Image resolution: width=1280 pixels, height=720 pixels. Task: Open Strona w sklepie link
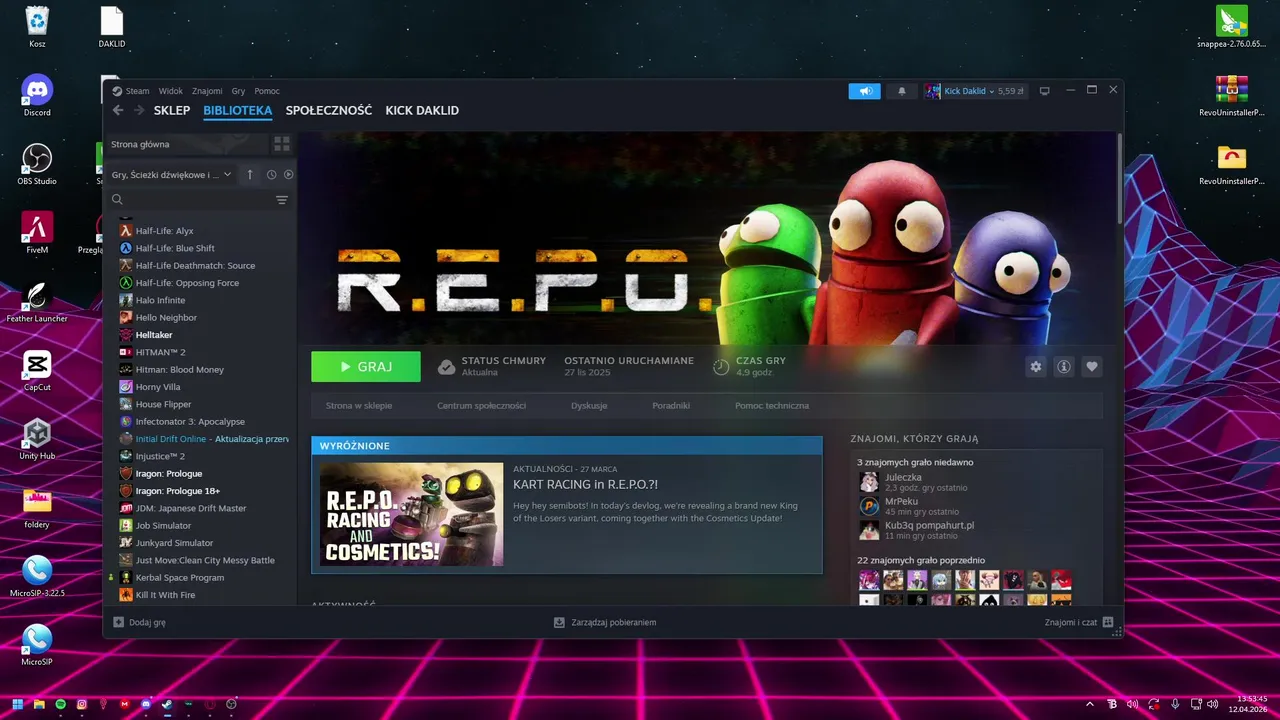[x=359, y=406]
